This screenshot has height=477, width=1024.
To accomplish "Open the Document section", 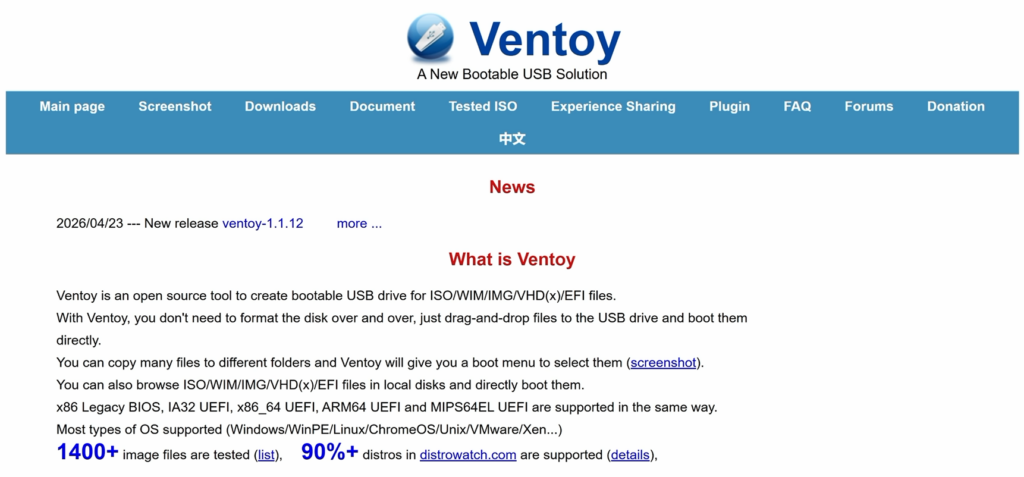I will (x=382, y=107).
